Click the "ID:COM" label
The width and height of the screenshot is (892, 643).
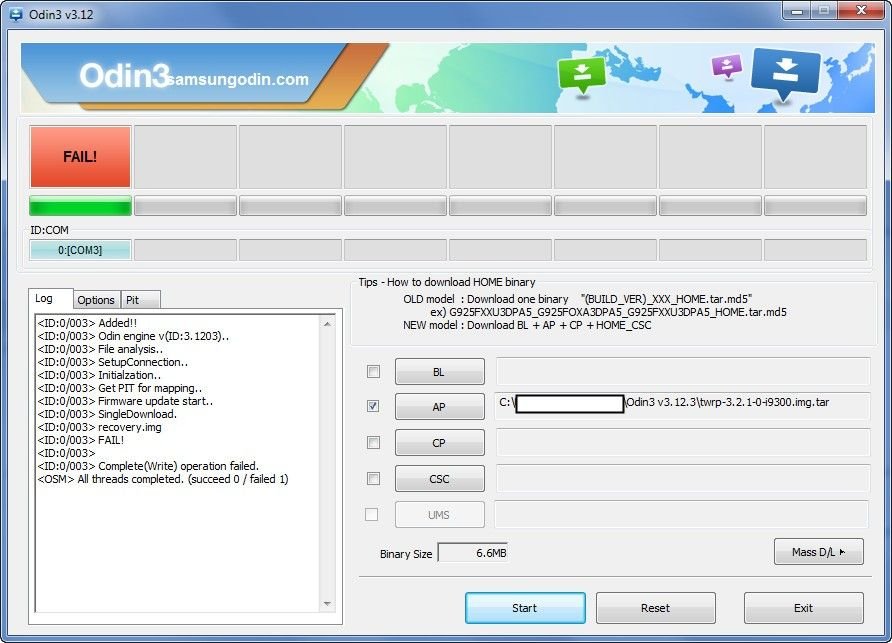click(49, 230)
